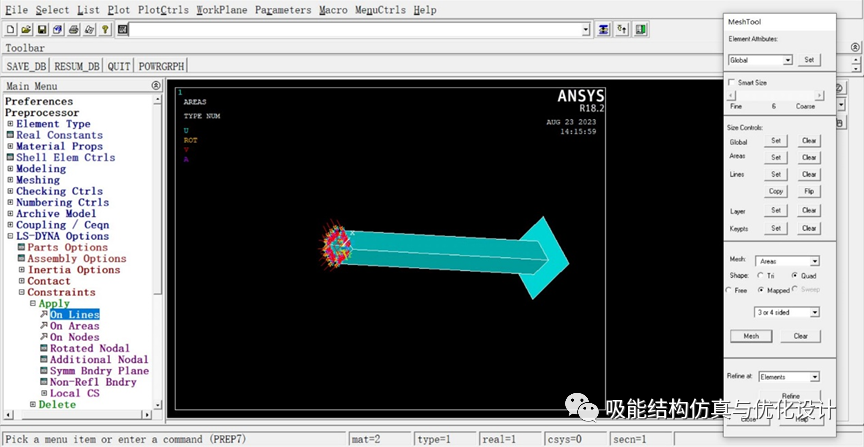Select Mapped mesher radio button
Screen dimensions: 864x447
(x=761, y=290)
